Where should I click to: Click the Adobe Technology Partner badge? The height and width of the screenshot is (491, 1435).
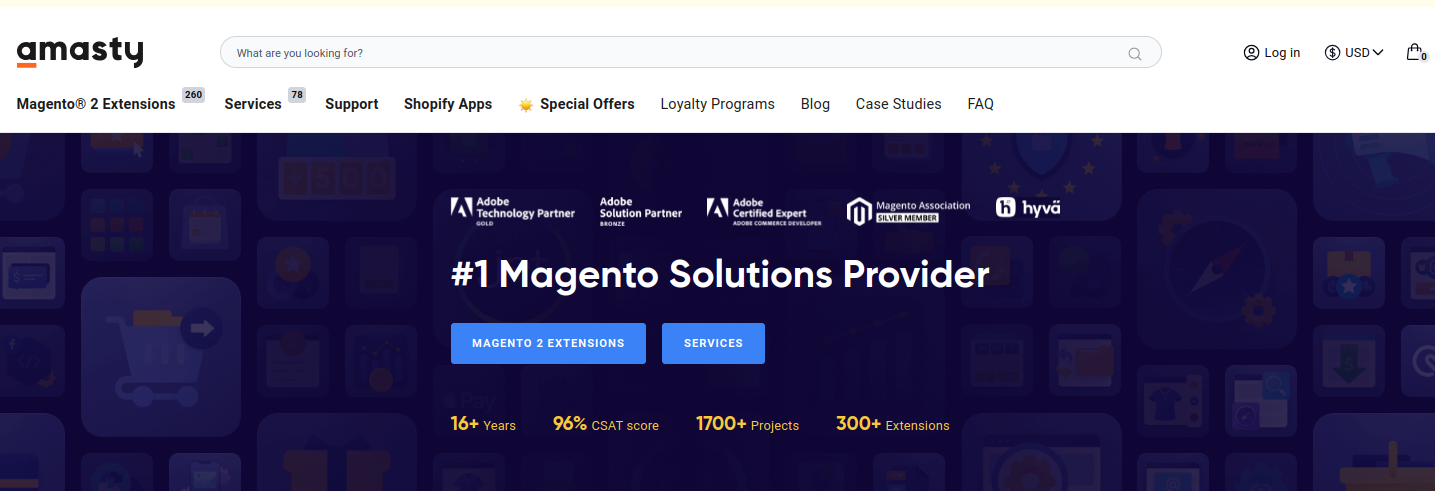513,209
